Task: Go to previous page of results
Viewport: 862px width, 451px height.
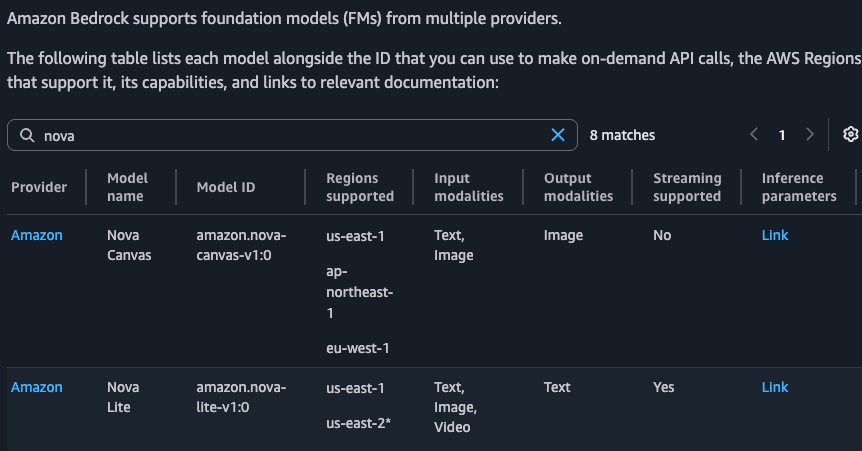Action: pyautogui.click(x=754, y=135)
